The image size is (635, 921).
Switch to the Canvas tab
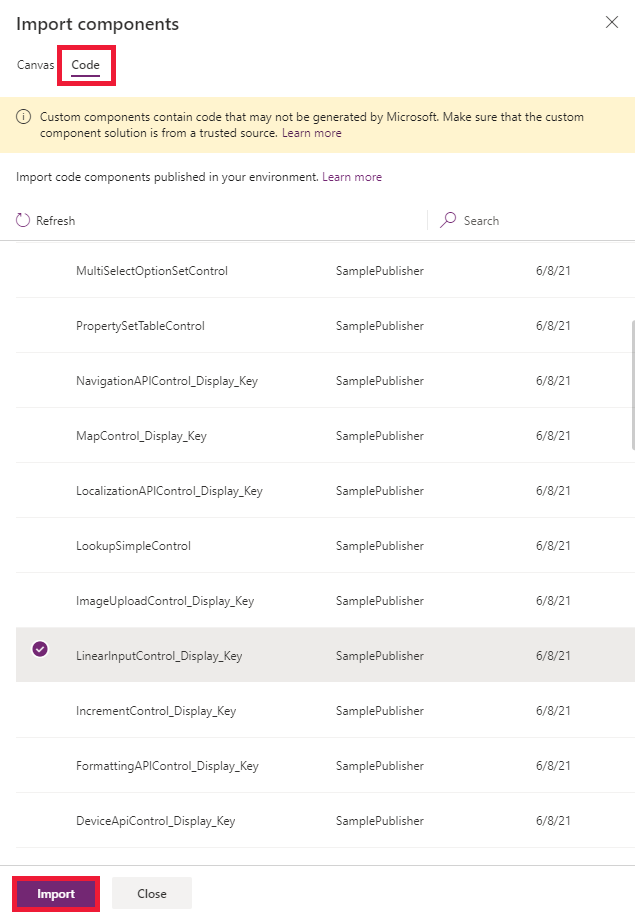coord(36,65)
